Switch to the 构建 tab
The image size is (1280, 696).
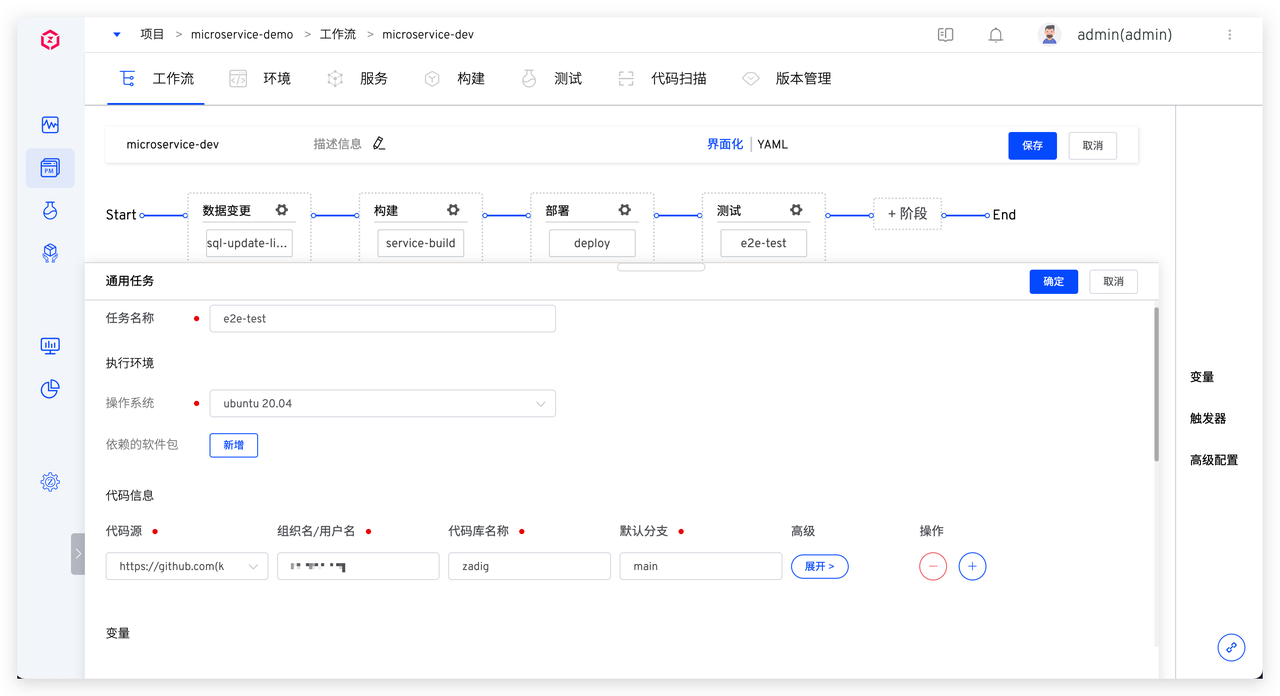pos(455,78)
